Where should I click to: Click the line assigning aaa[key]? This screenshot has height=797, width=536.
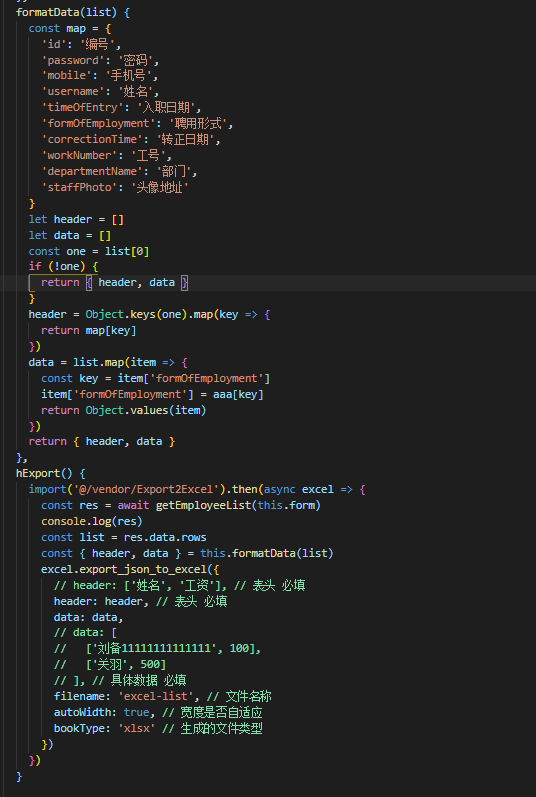click(x=152, y=394)
